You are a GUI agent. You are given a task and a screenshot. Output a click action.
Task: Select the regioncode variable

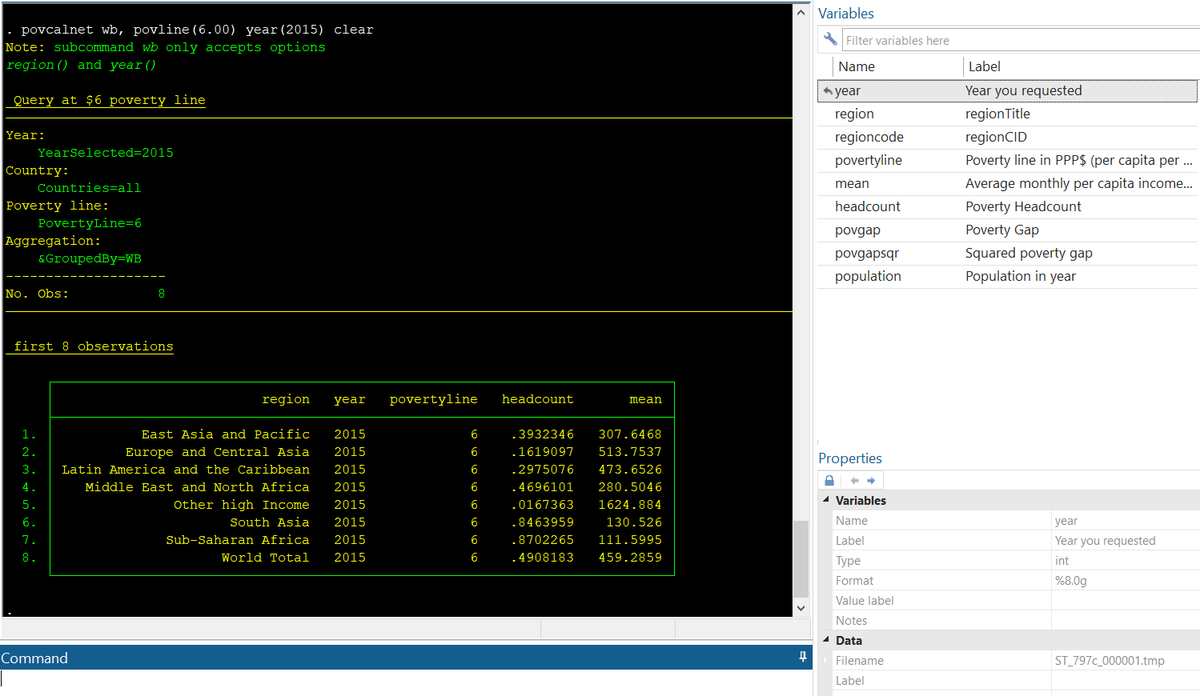(869, 137)
